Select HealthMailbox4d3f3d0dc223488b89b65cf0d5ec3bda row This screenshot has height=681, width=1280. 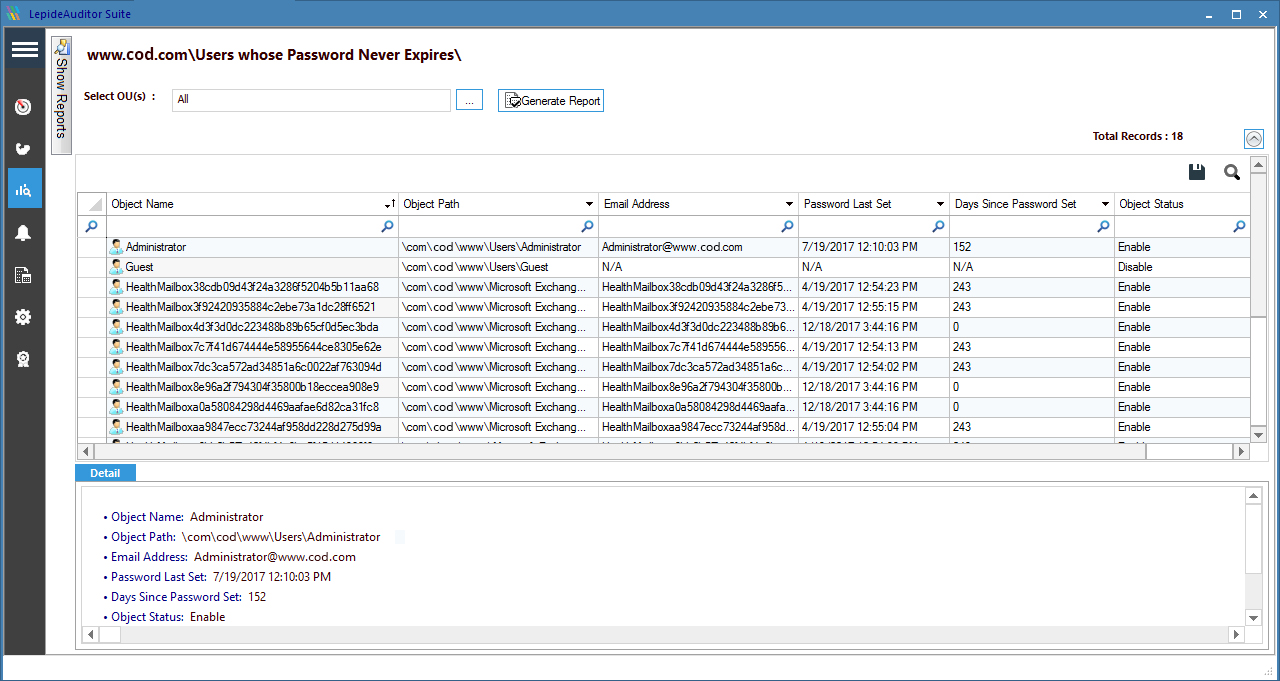click(x=664, y=327)
